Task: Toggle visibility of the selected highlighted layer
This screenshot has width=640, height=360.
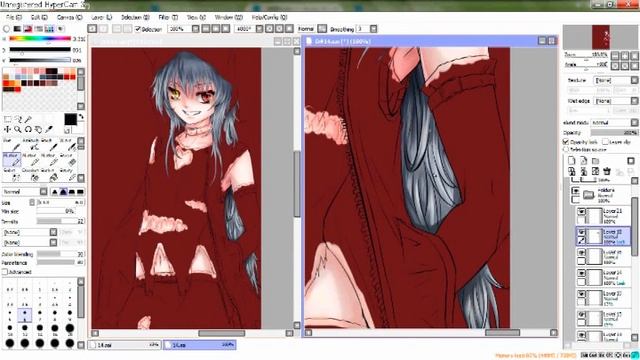Action: [x=581, y=232]
